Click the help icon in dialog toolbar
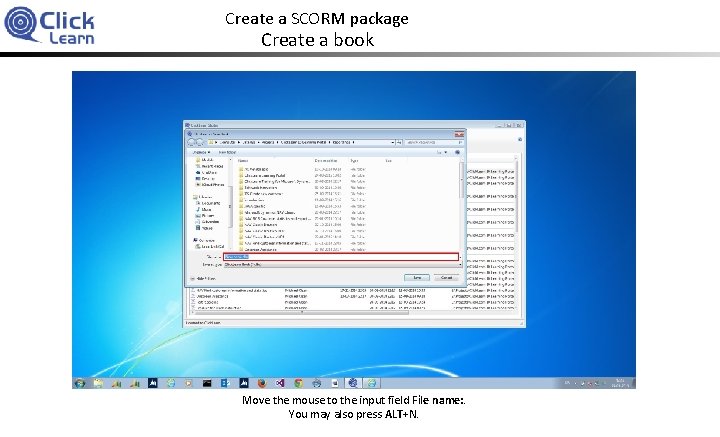Image resolution: width=720 pixels, height=437 pixels. pos(457,152)
